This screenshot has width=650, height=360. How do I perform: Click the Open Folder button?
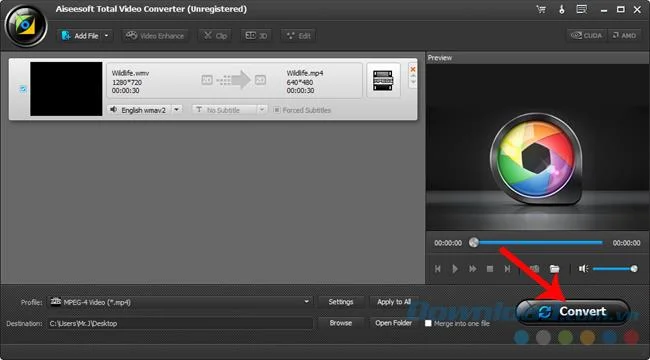click(394, 323)
